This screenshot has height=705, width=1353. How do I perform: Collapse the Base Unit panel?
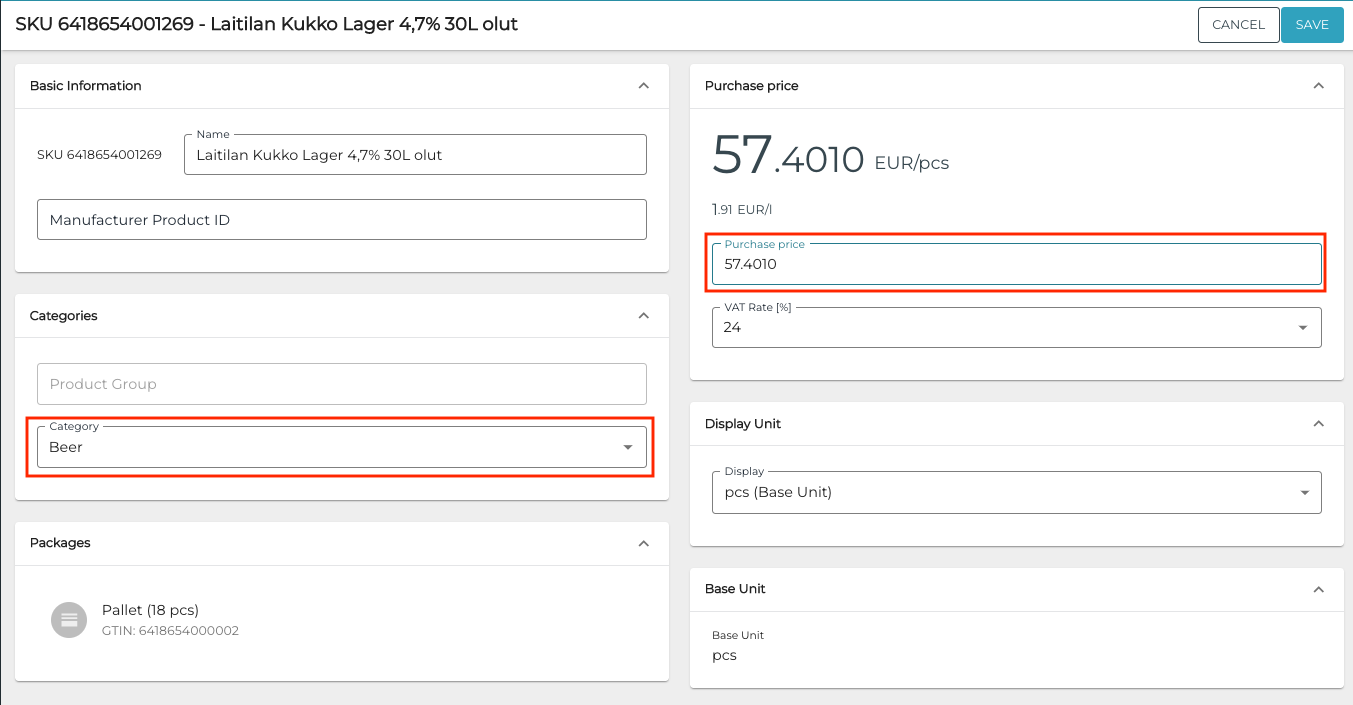coord(1318,589)
